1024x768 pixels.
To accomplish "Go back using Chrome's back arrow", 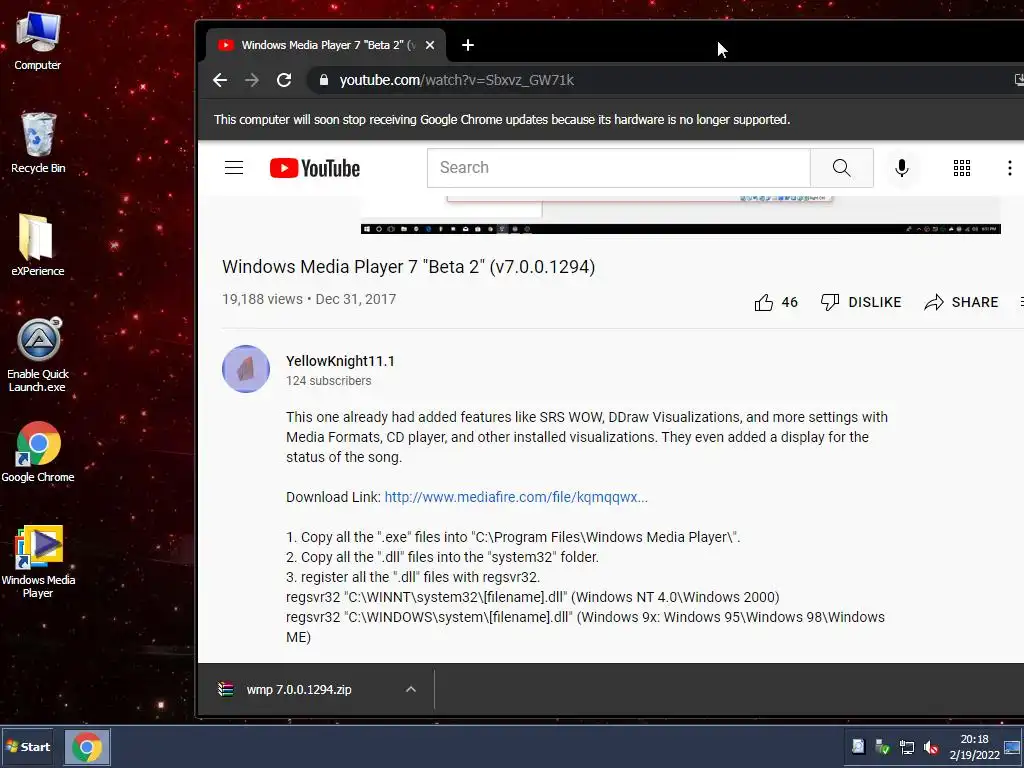I will 220,80.
